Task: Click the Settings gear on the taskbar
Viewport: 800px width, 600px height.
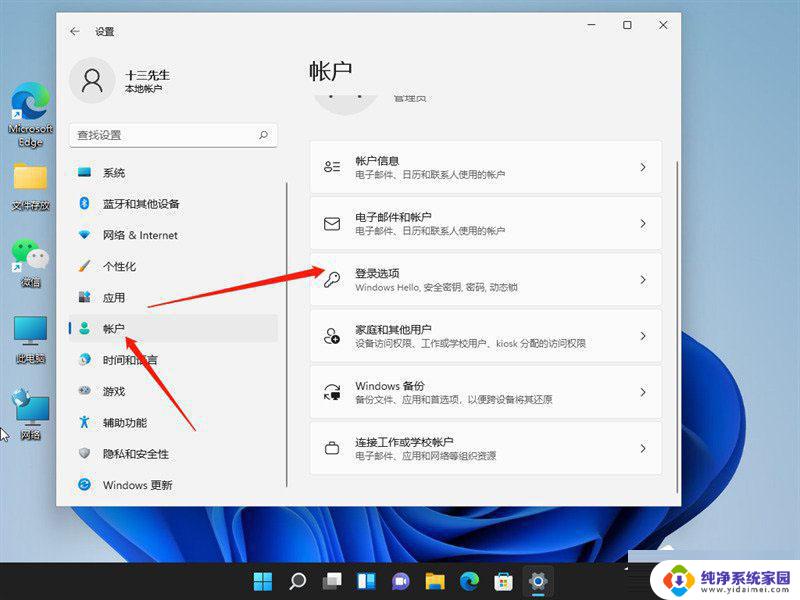Action: (537, 581)
